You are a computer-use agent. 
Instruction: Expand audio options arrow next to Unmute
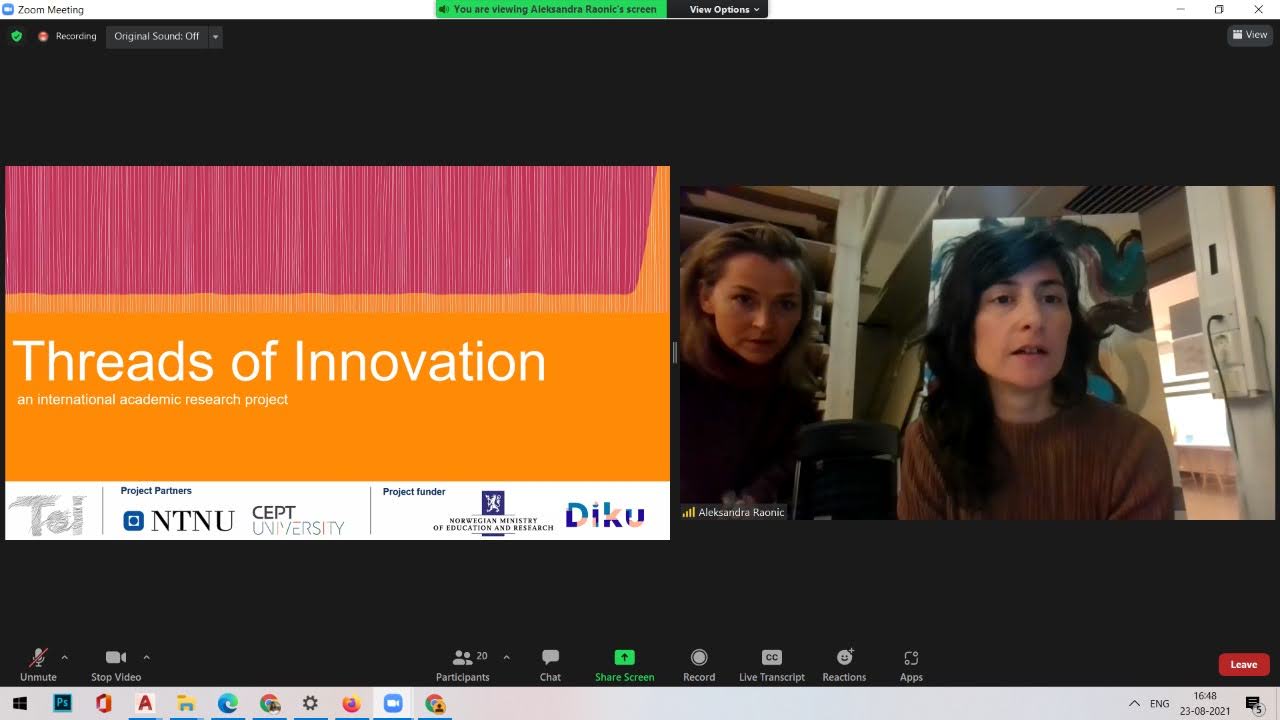click(65, 657)
